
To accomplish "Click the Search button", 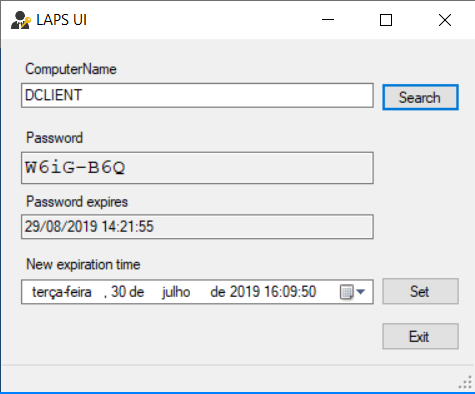I will click(420, 97).
